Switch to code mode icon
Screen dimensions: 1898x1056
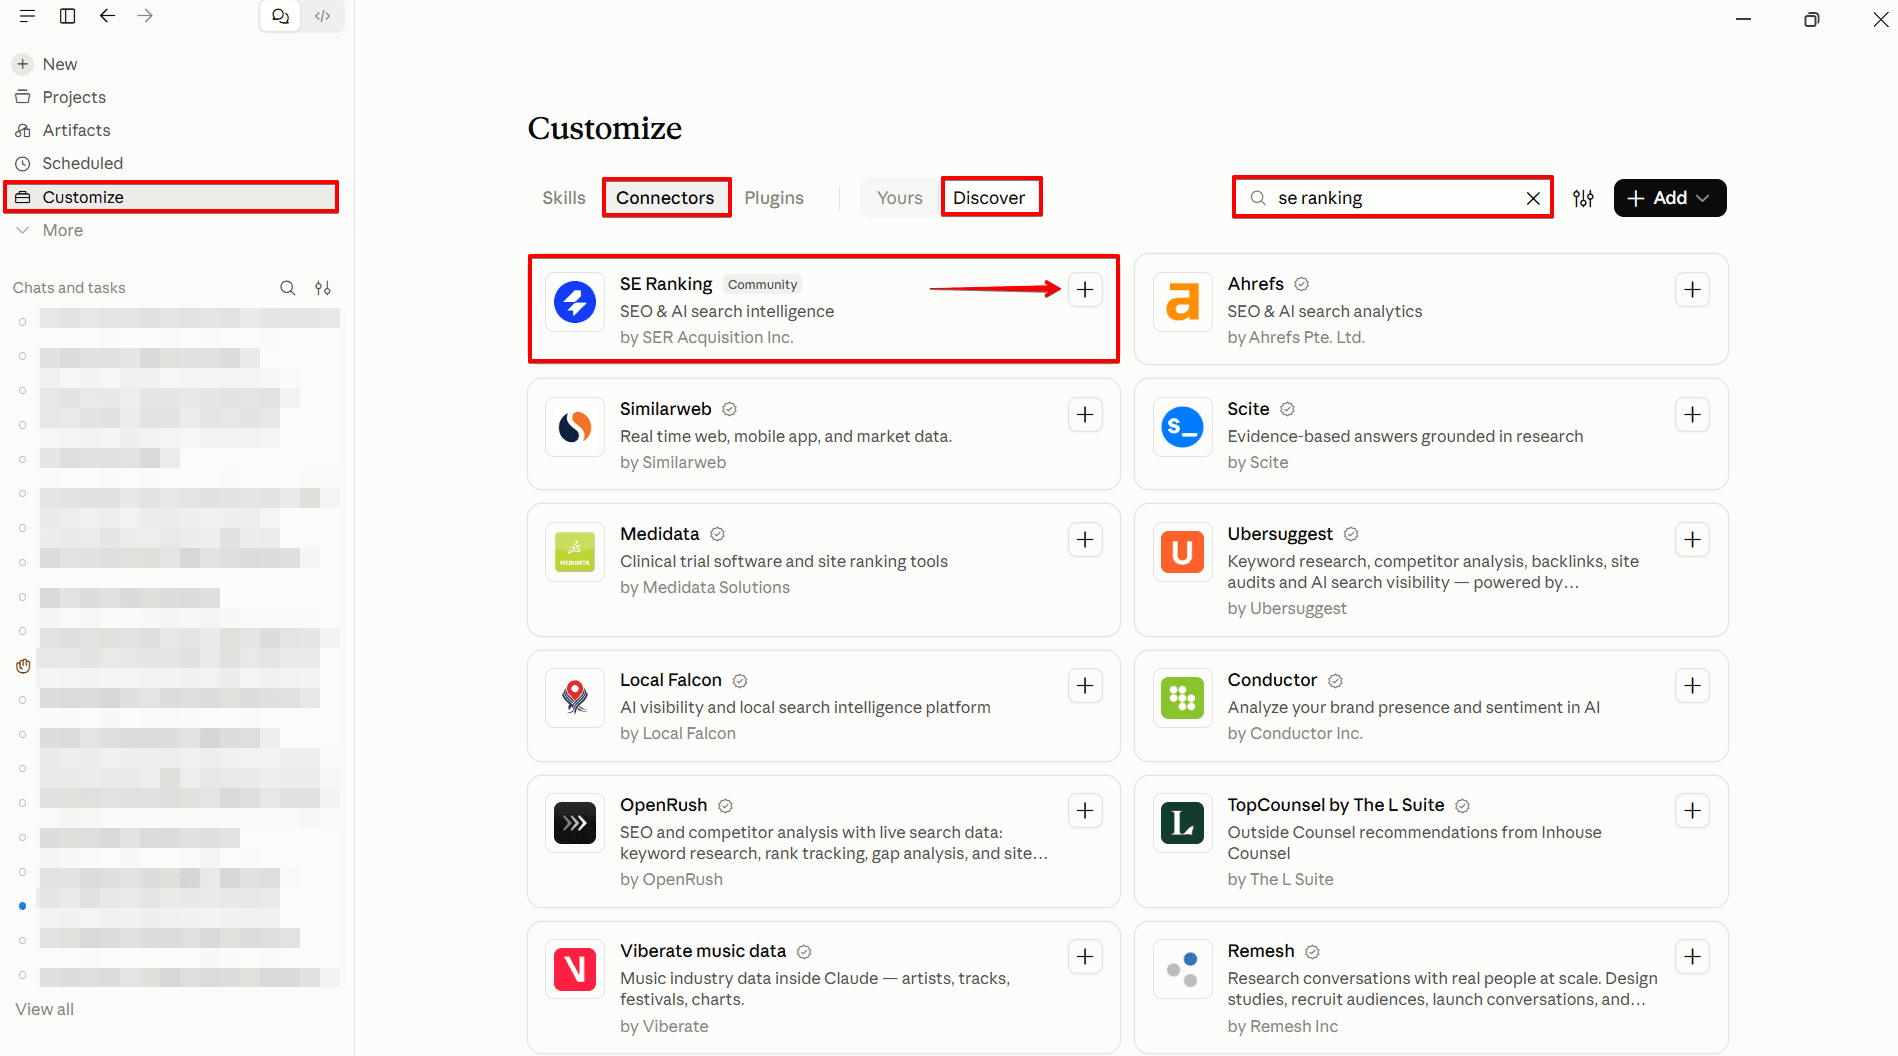click(322, 16)
